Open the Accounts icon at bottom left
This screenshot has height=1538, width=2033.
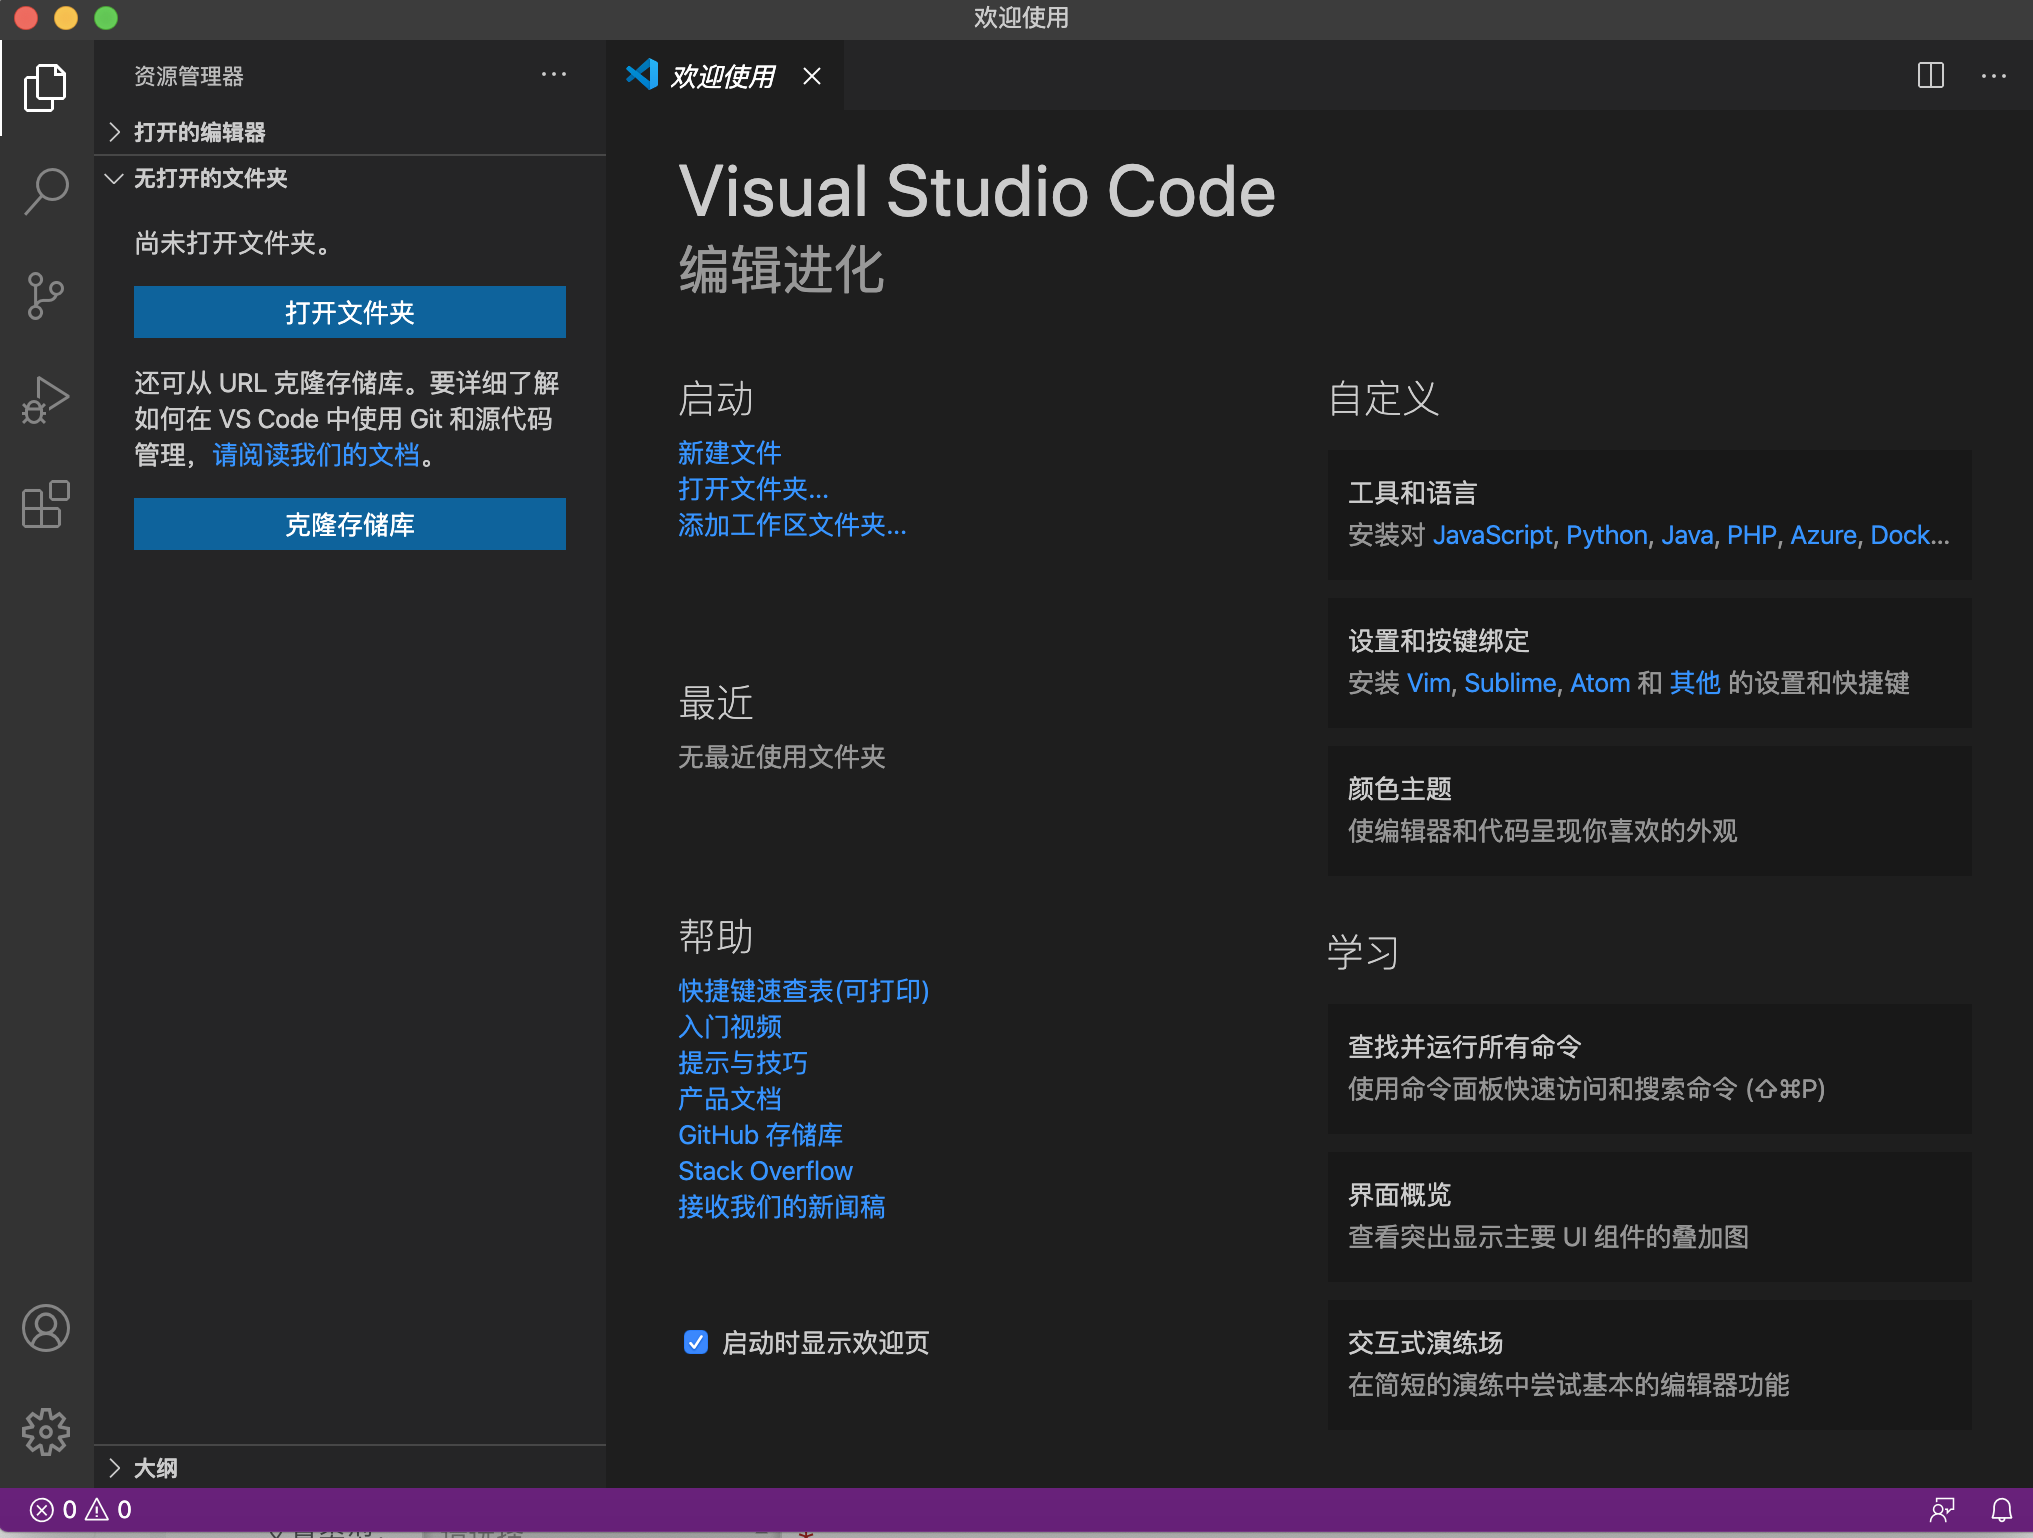tap(45, 1328)
